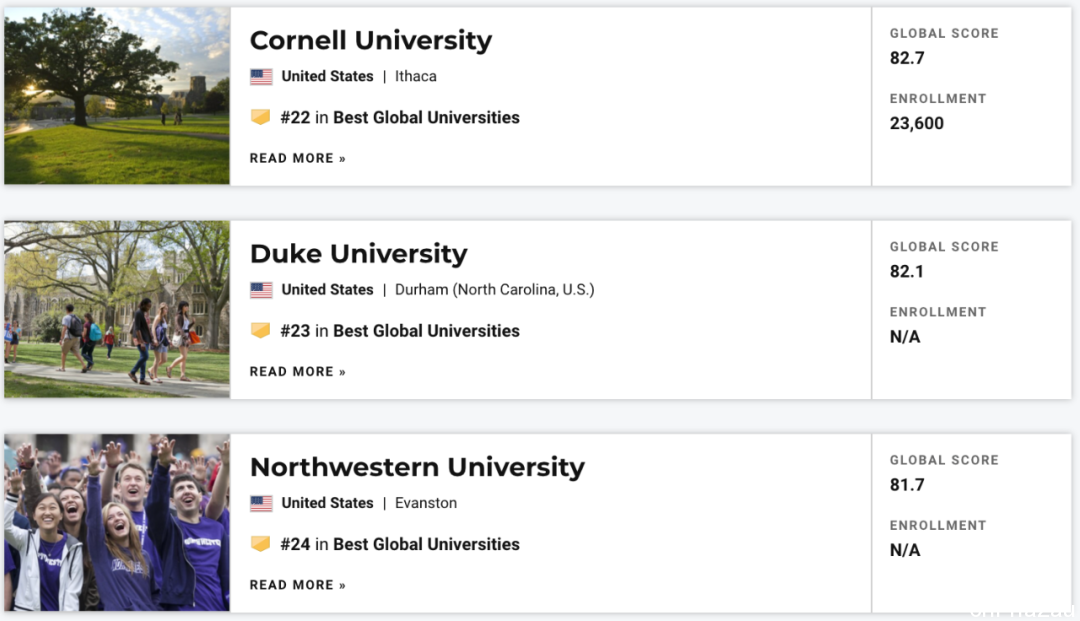The height and width of the screenshot is (621, 1080).
Task: Click the gold ranking badge beside #24
Action: pyautogui.click(x=260, y=544)
